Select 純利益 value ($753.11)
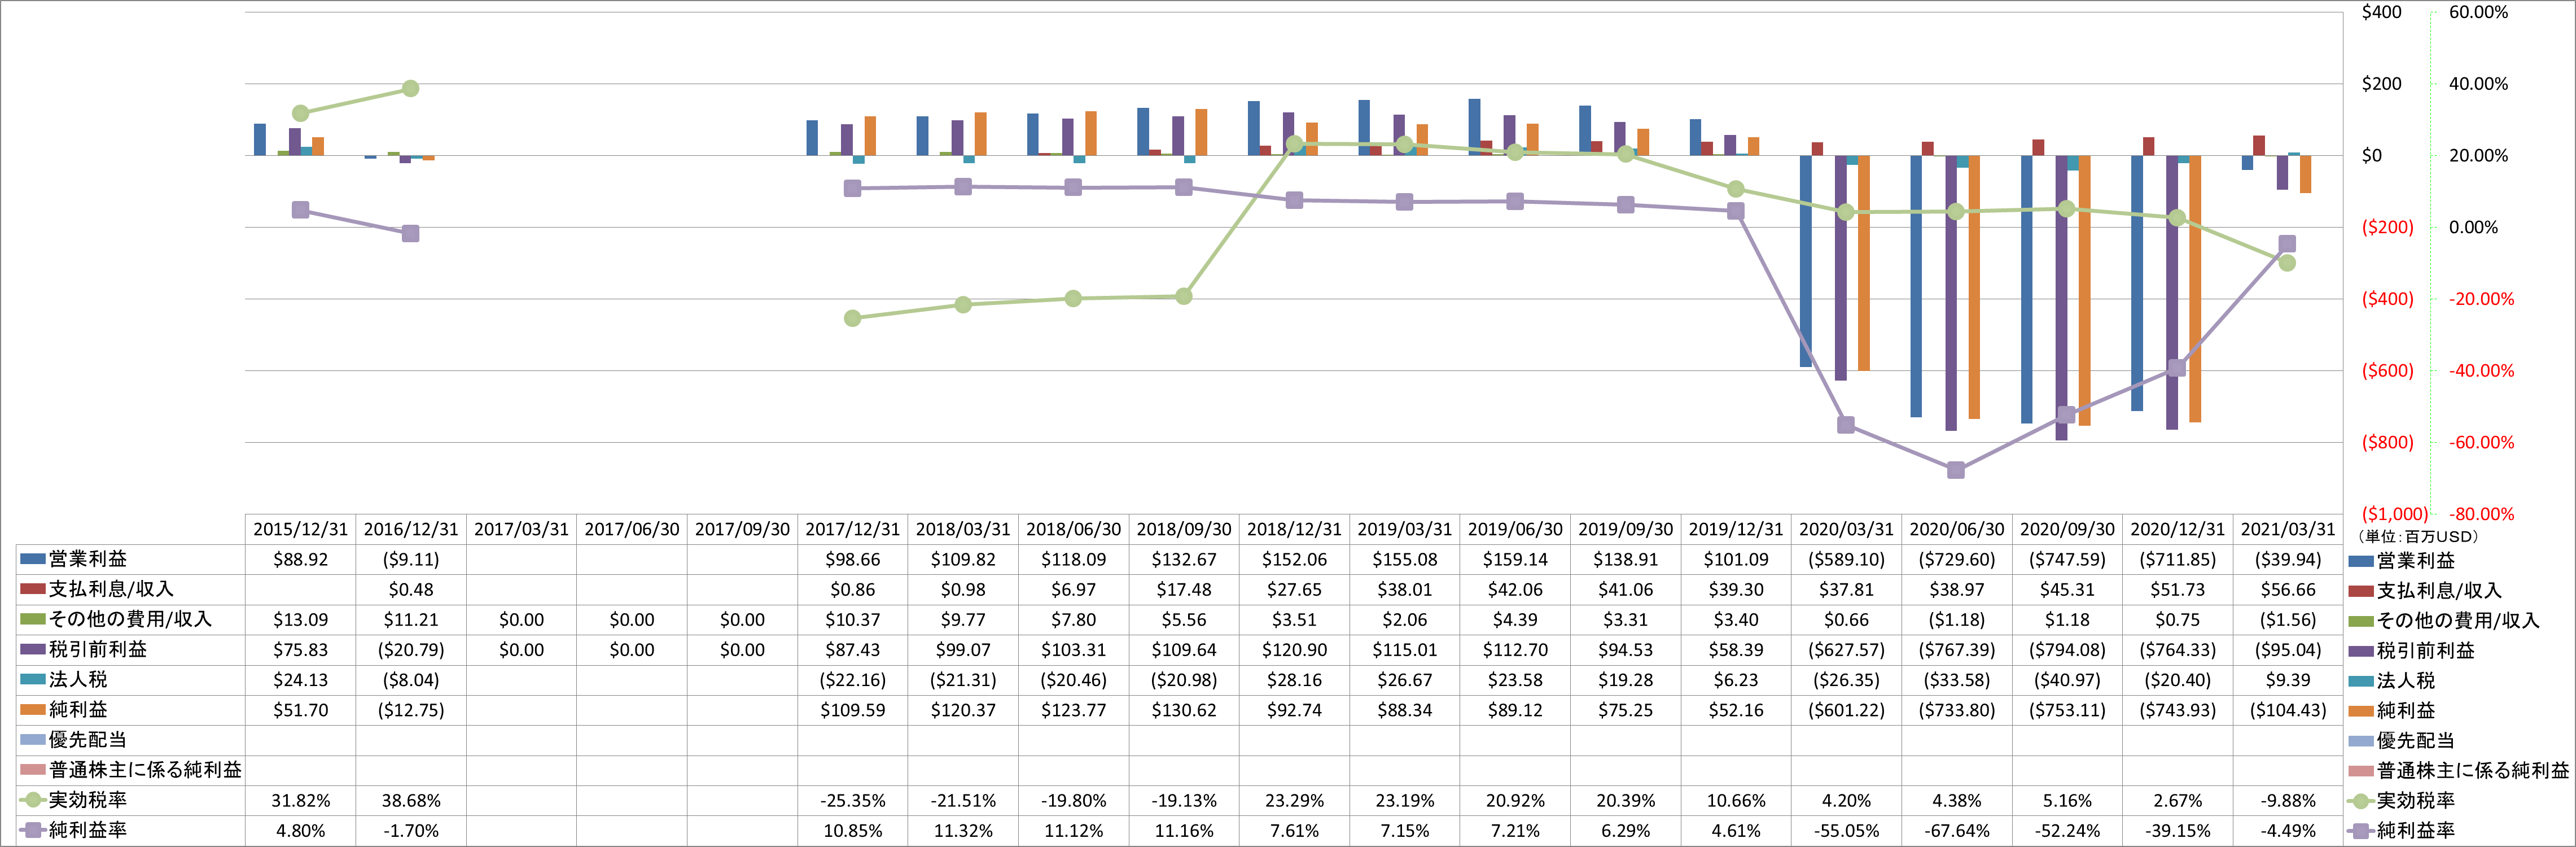Viewport: 2576px width, 847px height. [2067, 710]
